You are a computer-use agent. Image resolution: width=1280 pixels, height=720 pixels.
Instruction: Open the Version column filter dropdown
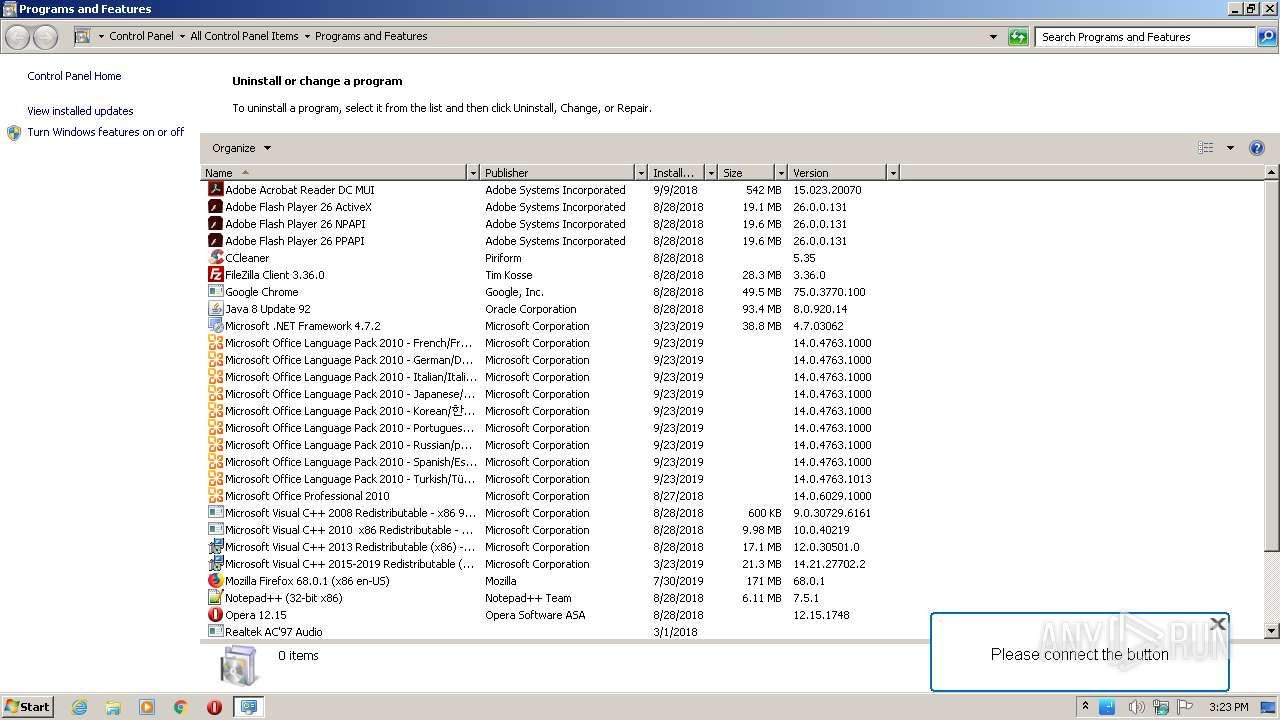coord(893,173)
